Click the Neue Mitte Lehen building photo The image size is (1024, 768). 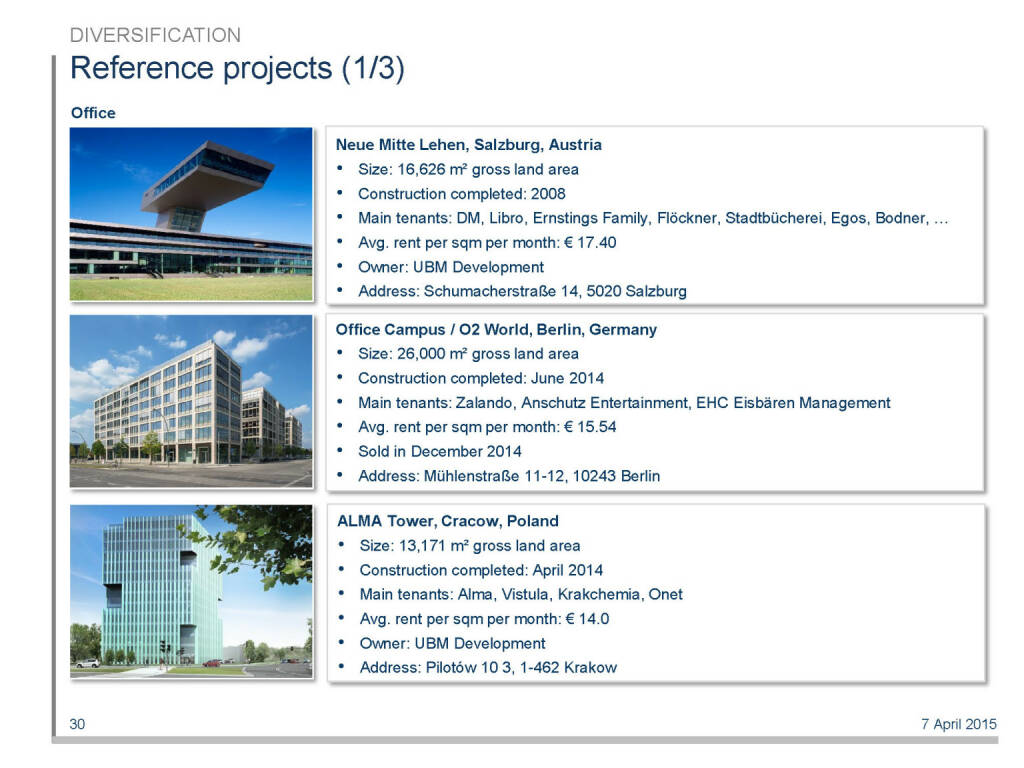pos(191,214)
